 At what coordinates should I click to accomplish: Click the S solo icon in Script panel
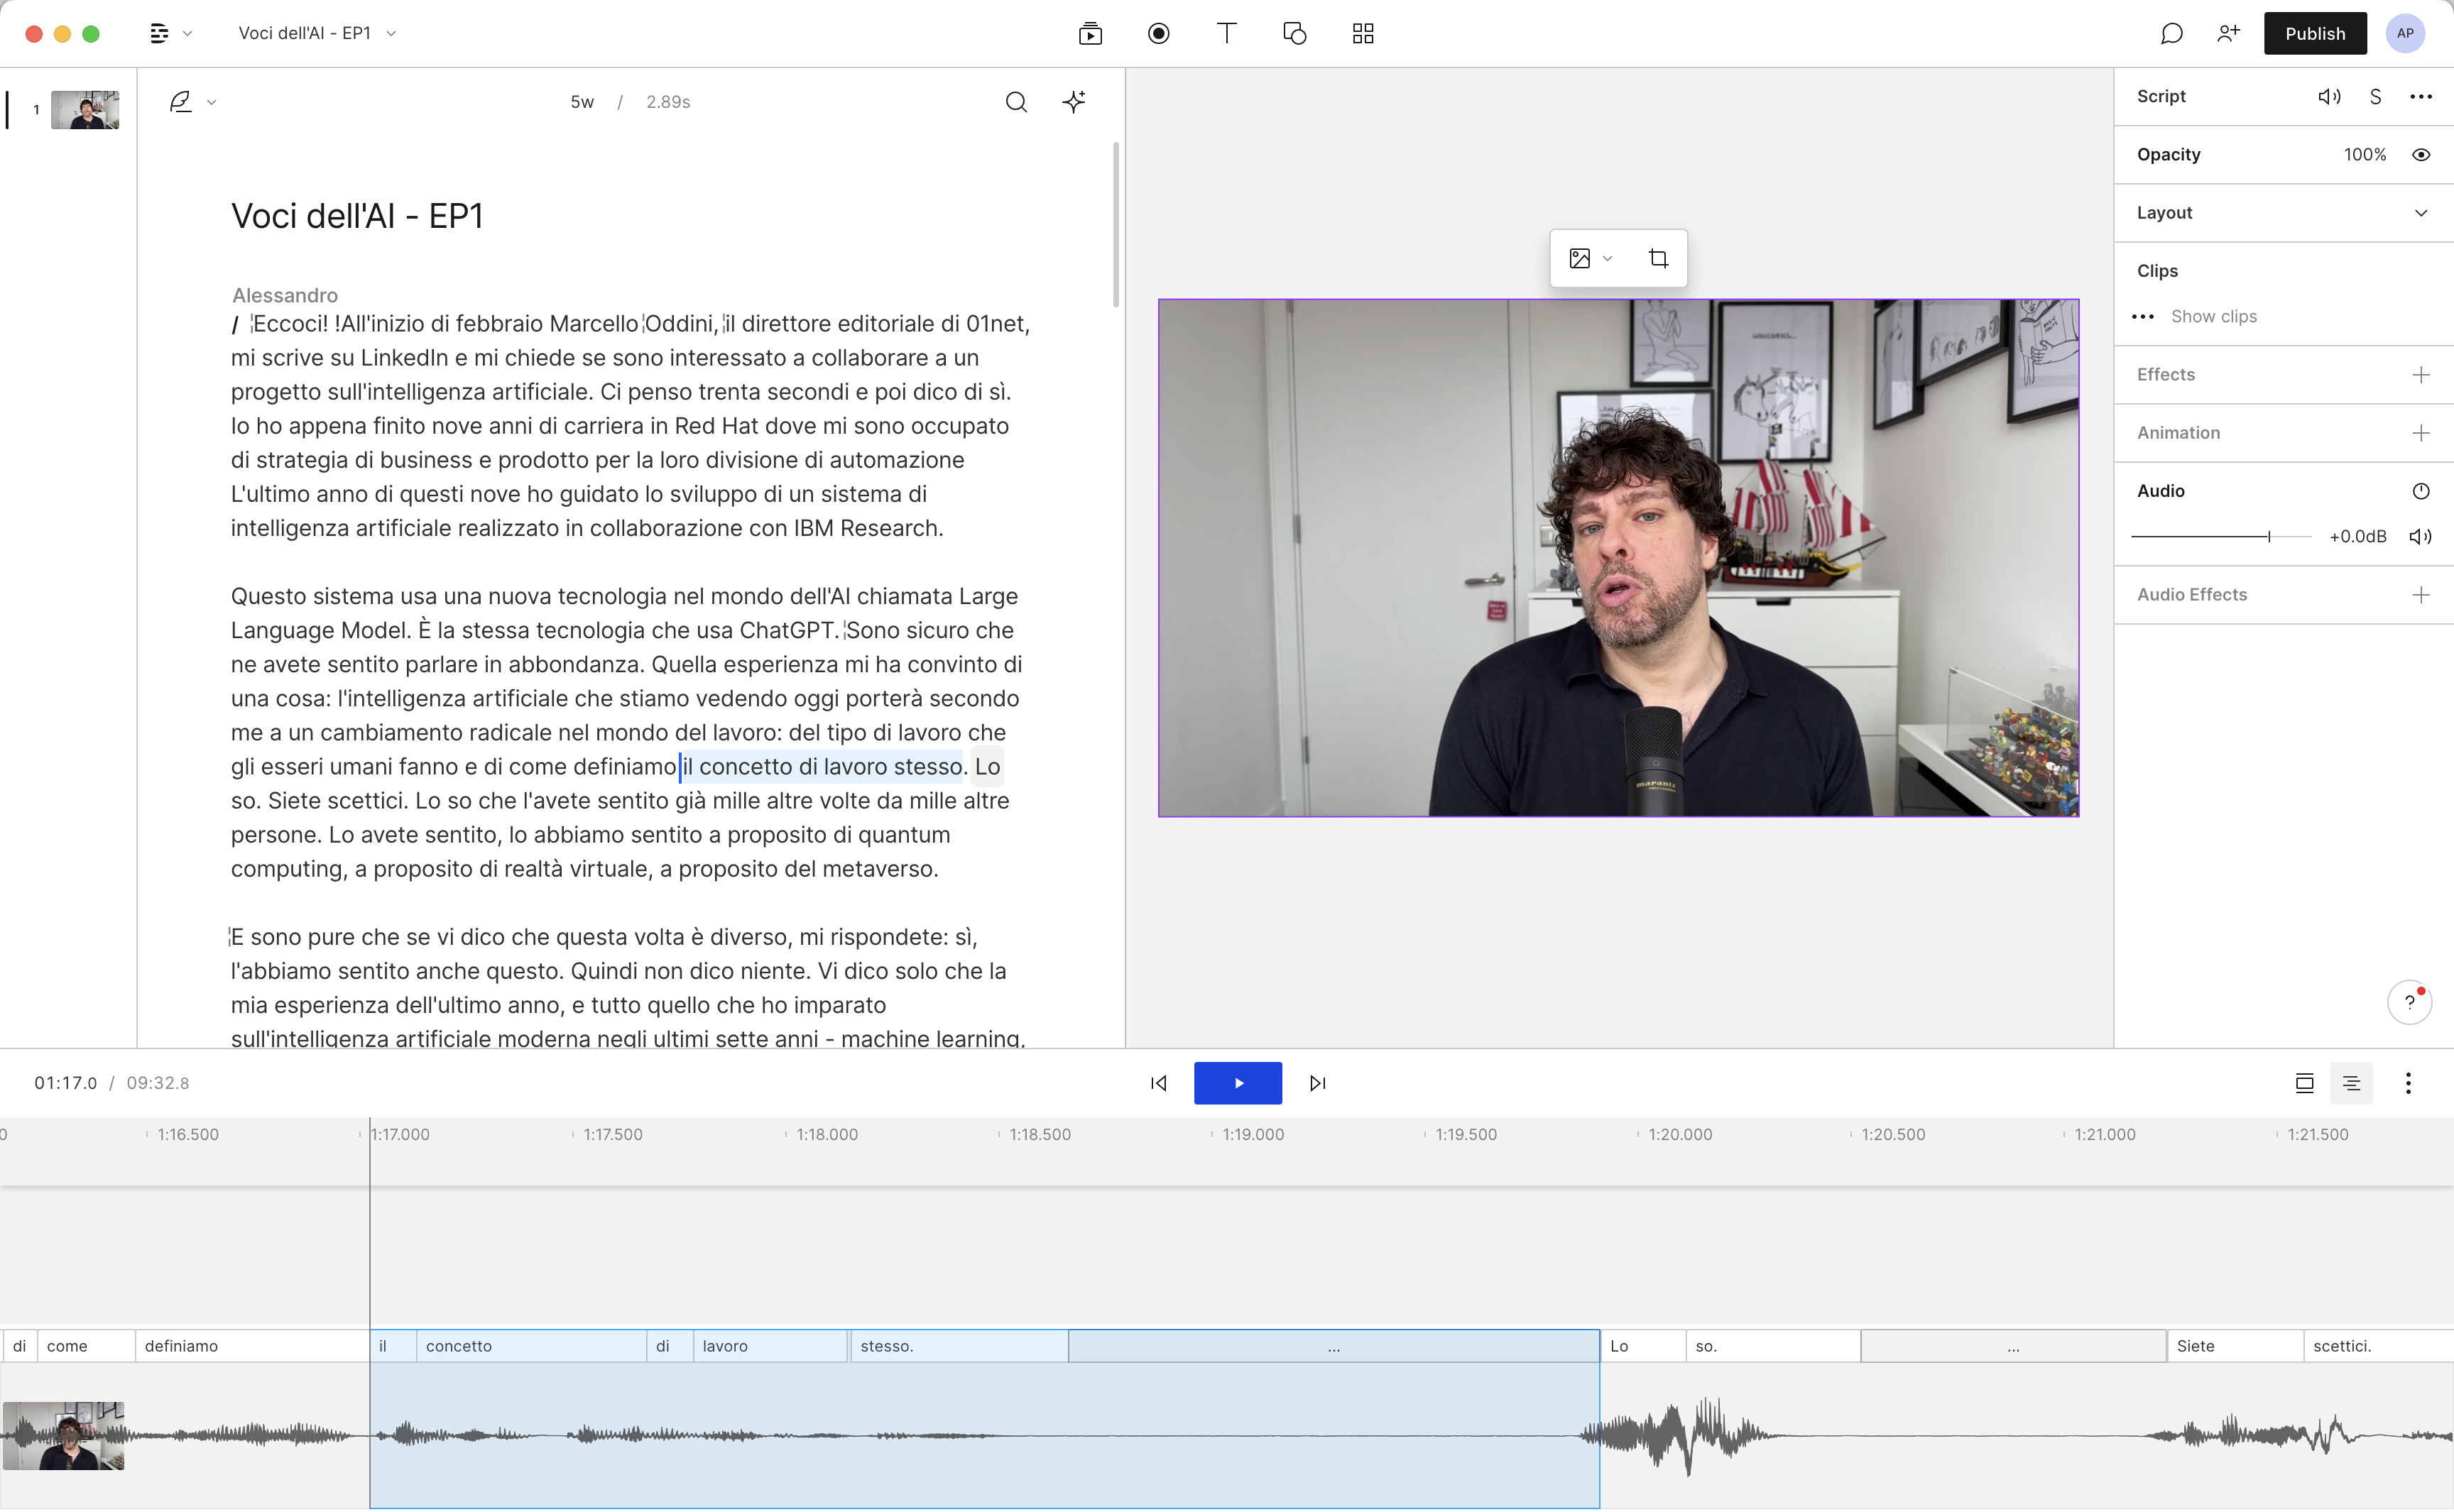pos(2375,97)
